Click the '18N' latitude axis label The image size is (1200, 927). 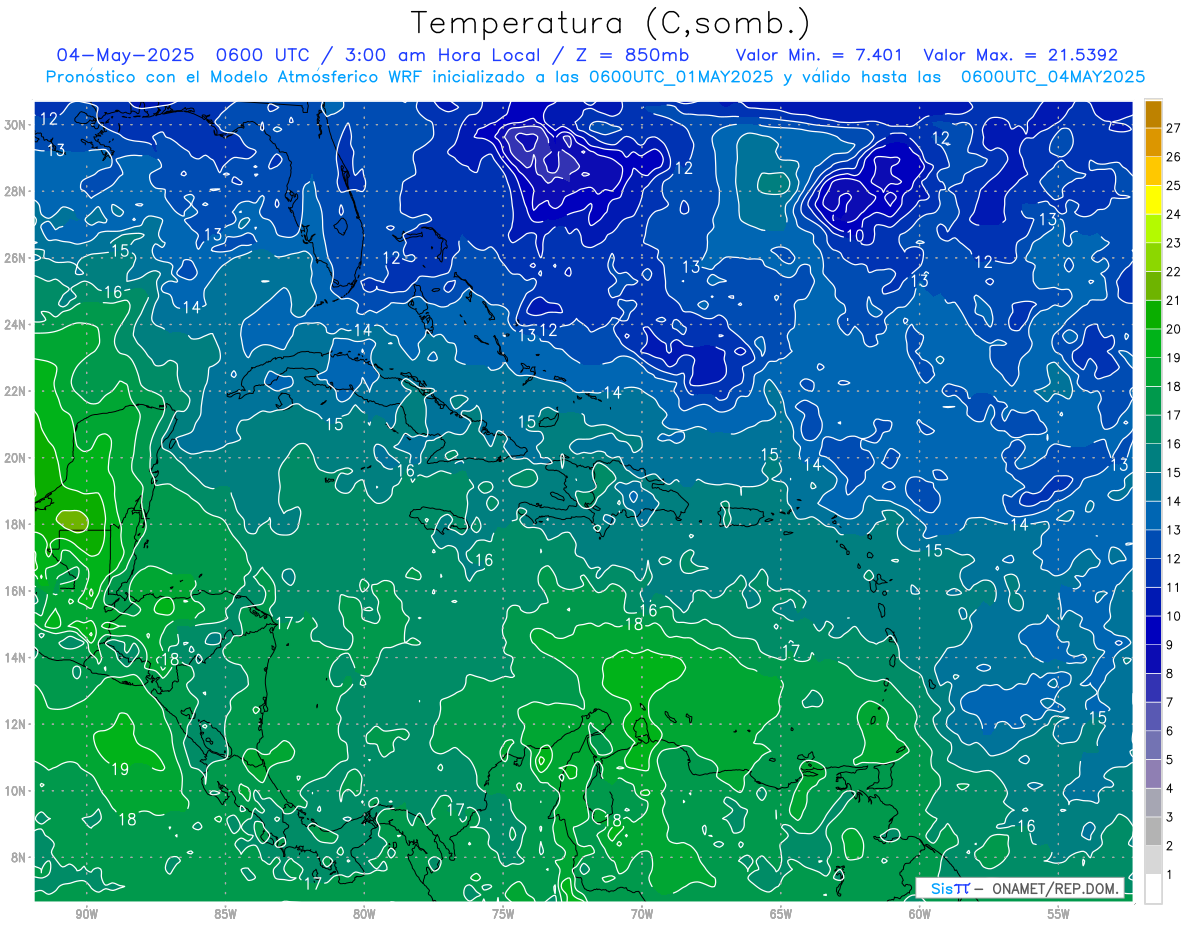[x=15, y=524]
